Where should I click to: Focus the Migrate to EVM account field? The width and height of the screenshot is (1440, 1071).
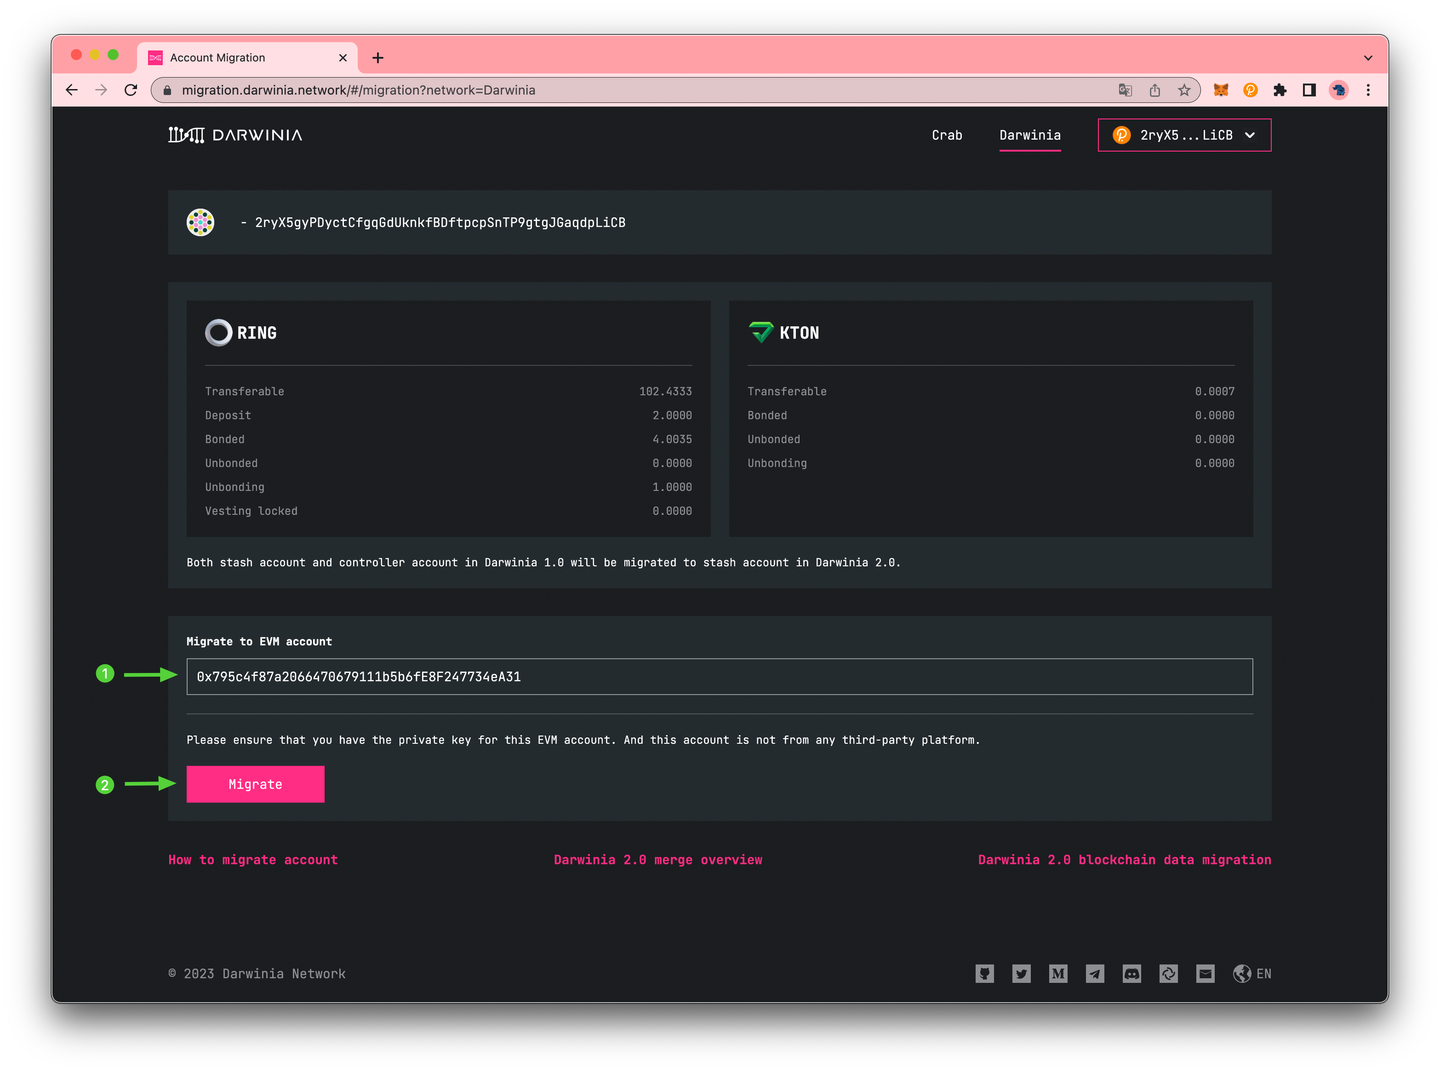coord(719,677)
